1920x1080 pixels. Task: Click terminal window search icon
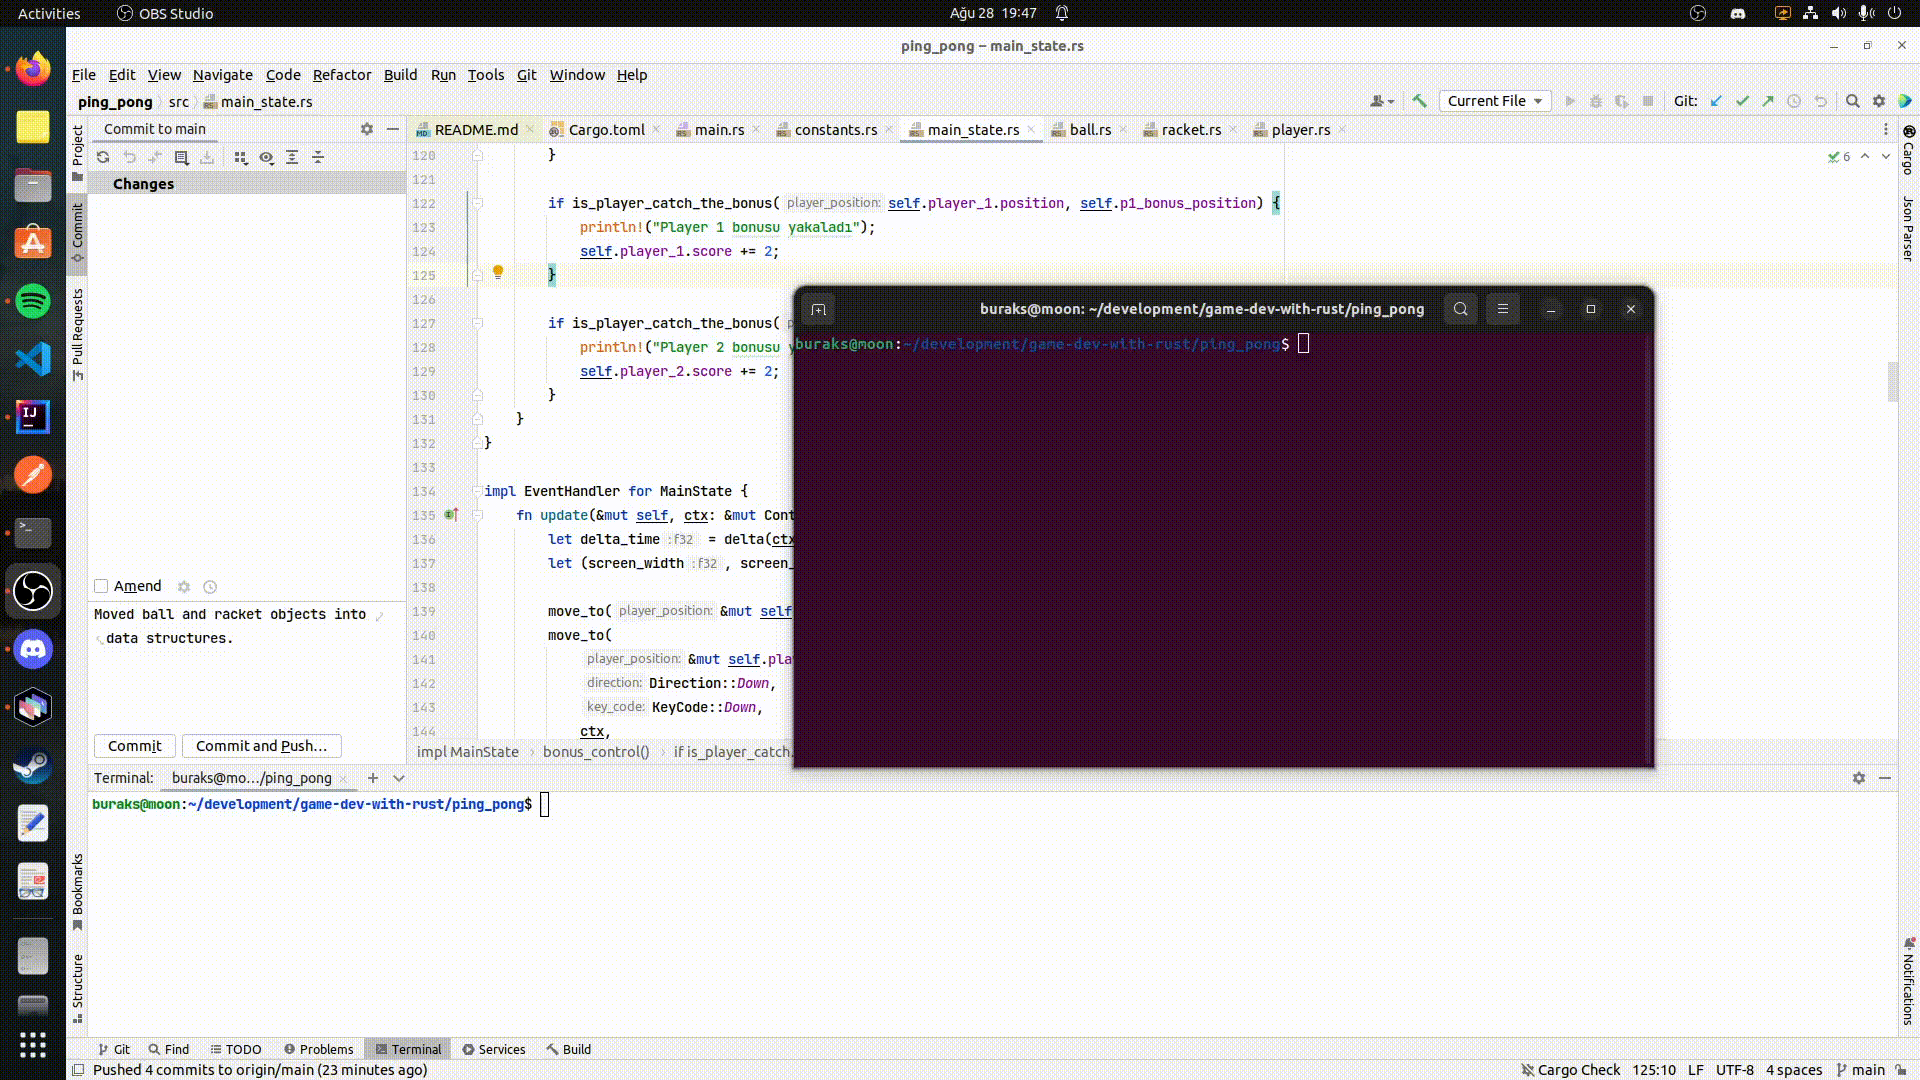pyautogui.click(x=1460, y=309)
